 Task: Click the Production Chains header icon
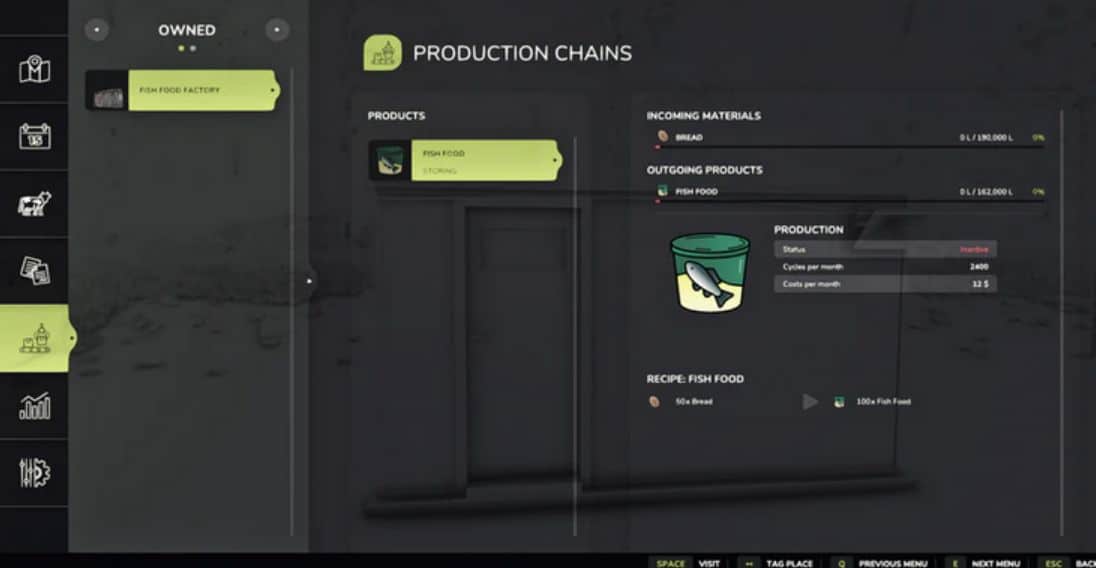pyautogui.click(x=382, y=52)
